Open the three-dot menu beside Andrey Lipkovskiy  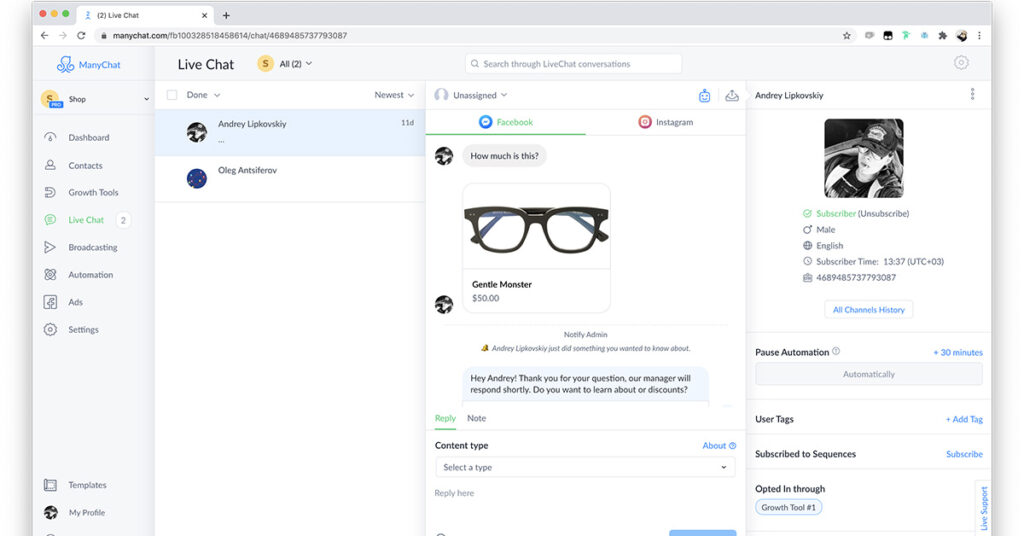pyautogui.click(x=972, y=95)
